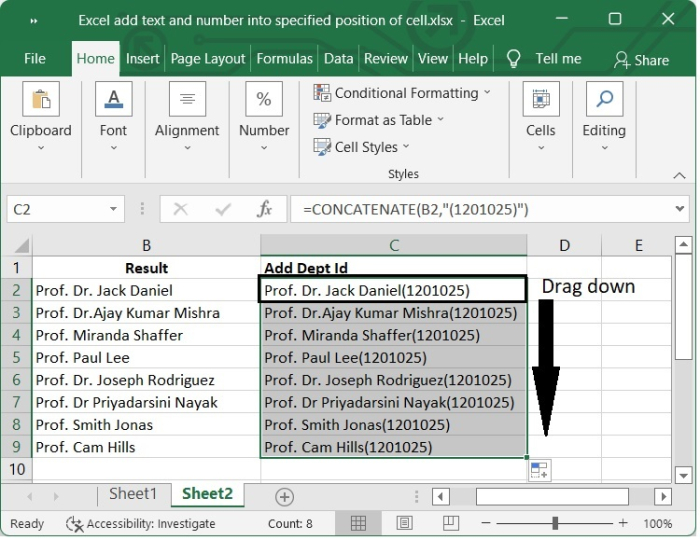Select column C header

pyautogui.click(x=393, y=245)
